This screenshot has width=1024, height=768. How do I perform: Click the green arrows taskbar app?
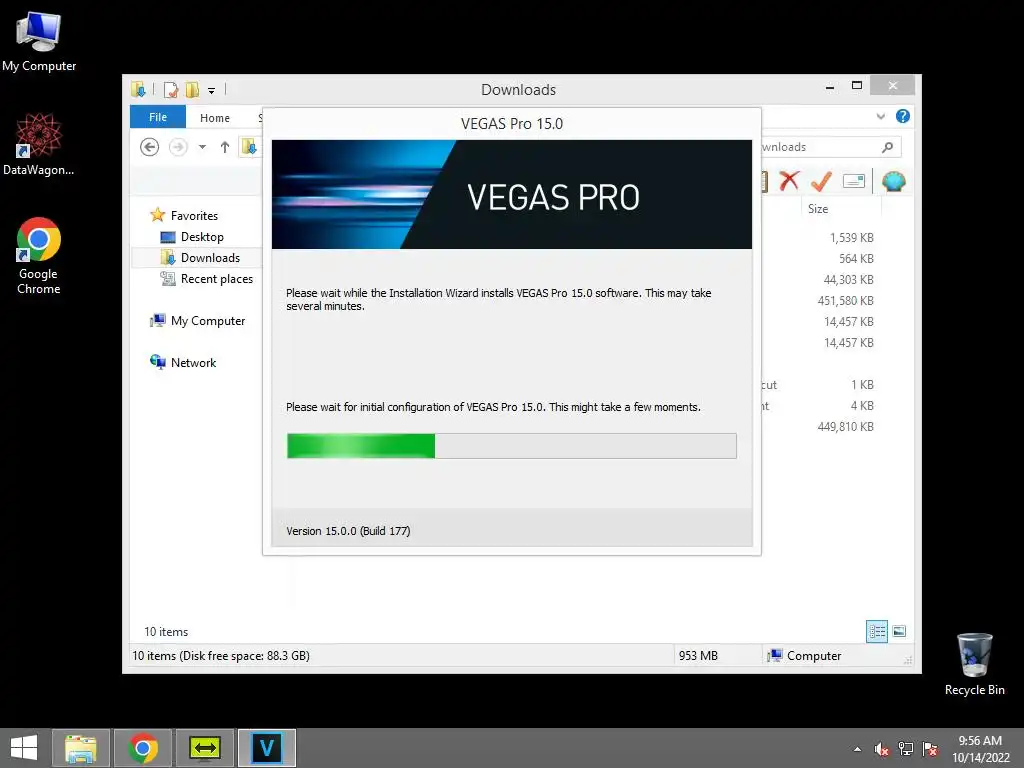[205, 748]
